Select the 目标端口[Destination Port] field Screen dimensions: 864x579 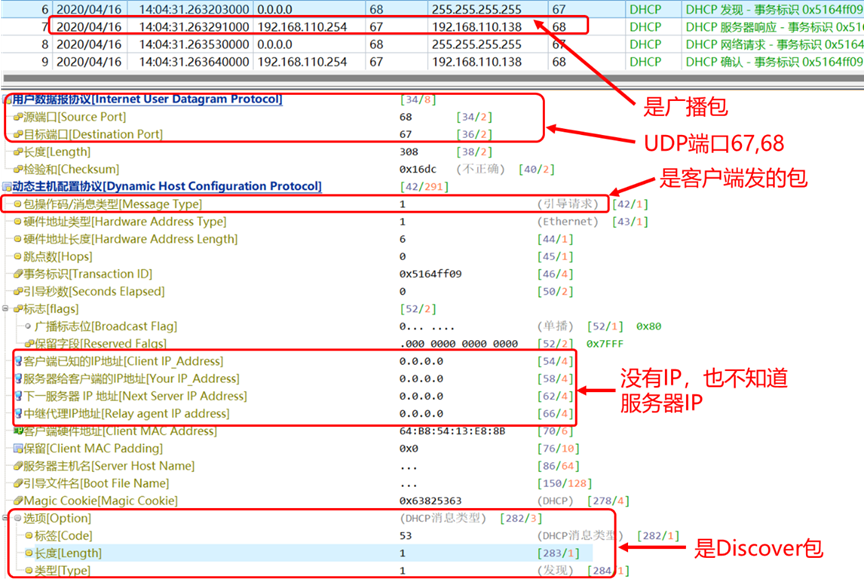tap(93, 134)
